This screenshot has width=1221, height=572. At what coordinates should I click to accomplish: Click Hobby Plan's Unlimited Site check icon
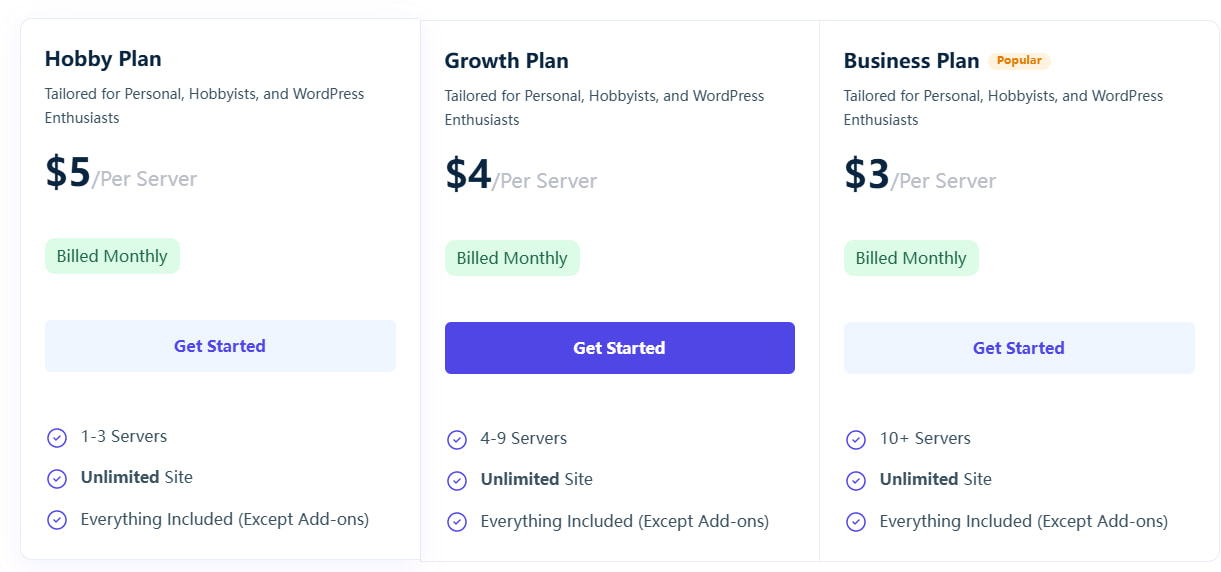tap(57, 479)
